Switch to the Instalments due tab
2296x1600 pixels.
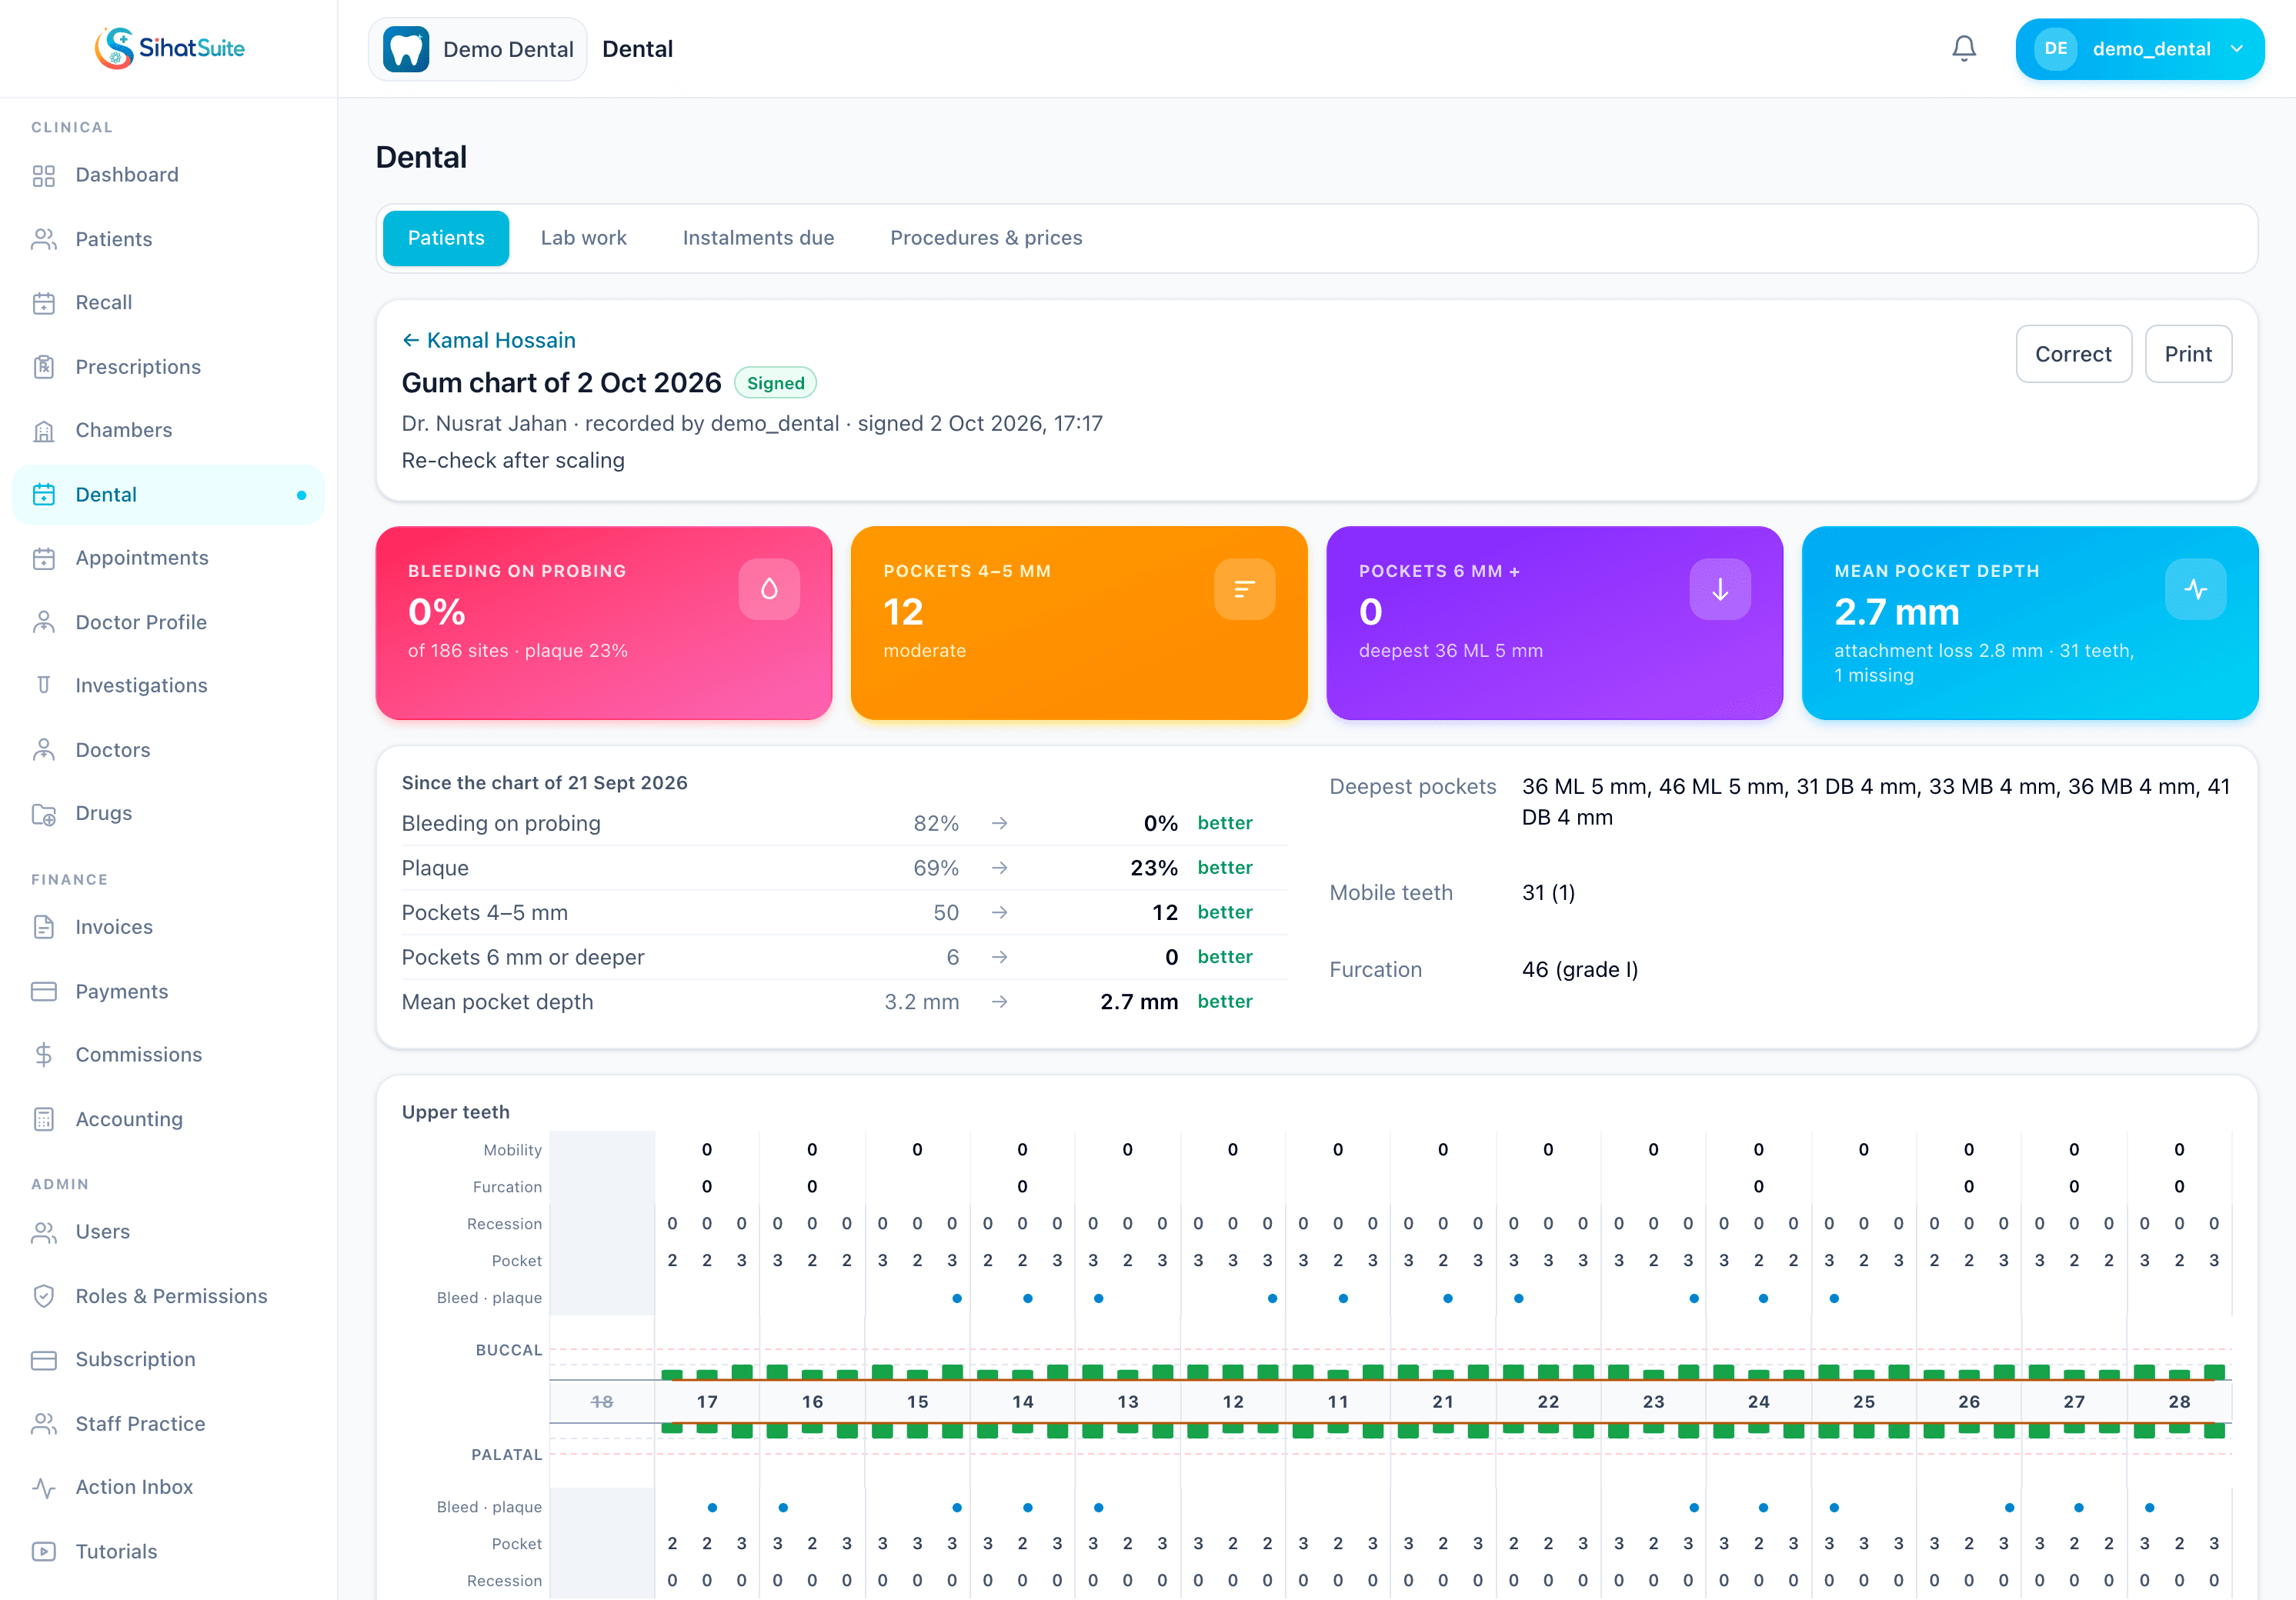click(758, 238)
